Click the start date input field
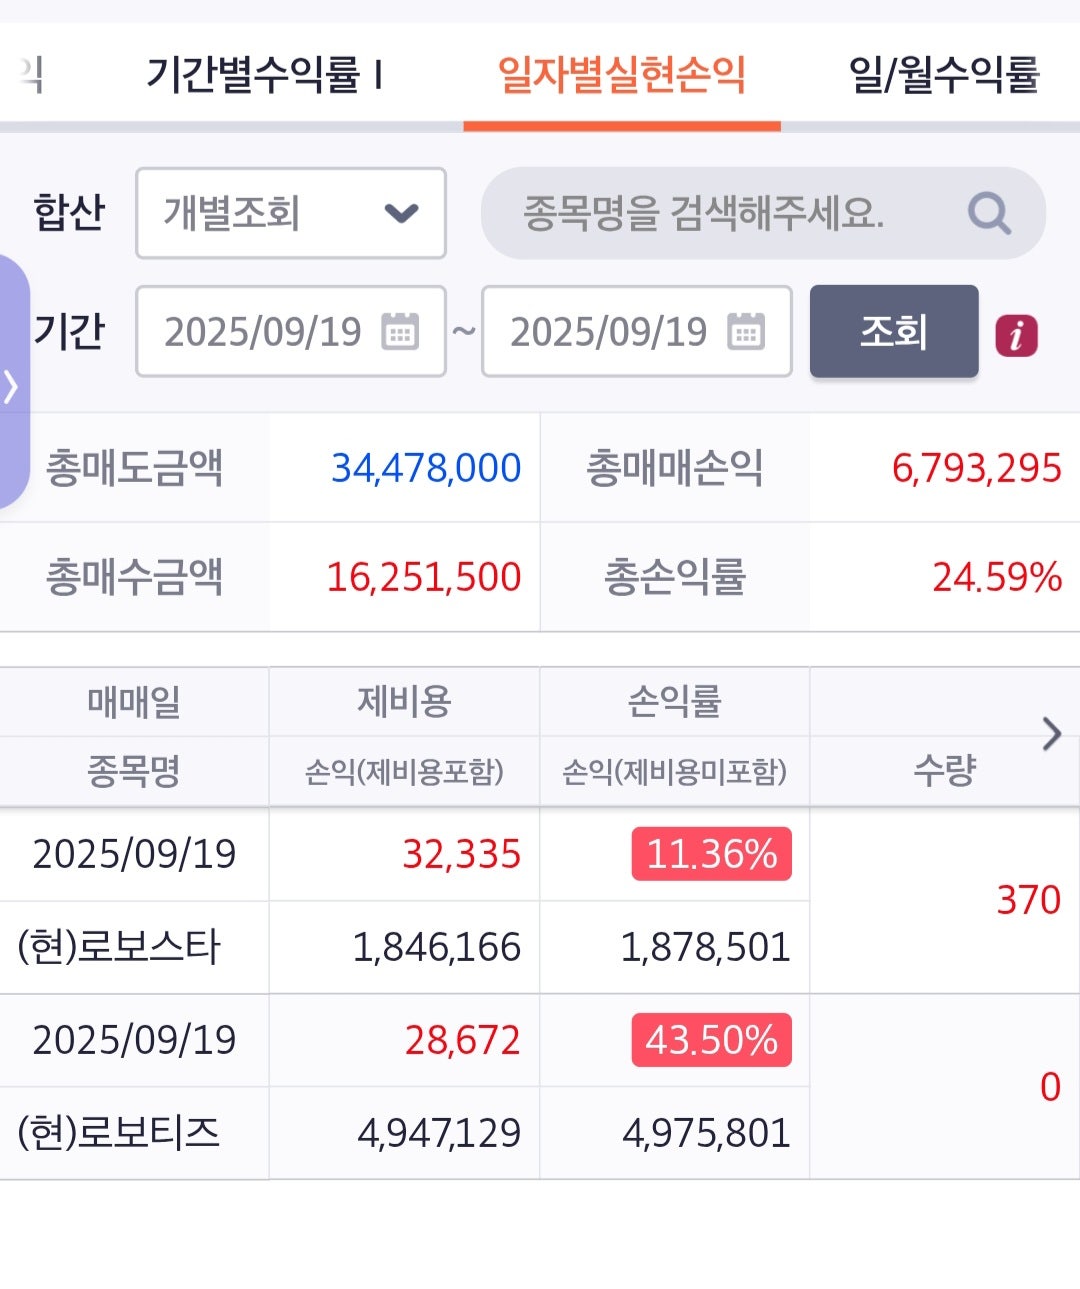This screenshot has width=1080, height=1289. point(262,332)
